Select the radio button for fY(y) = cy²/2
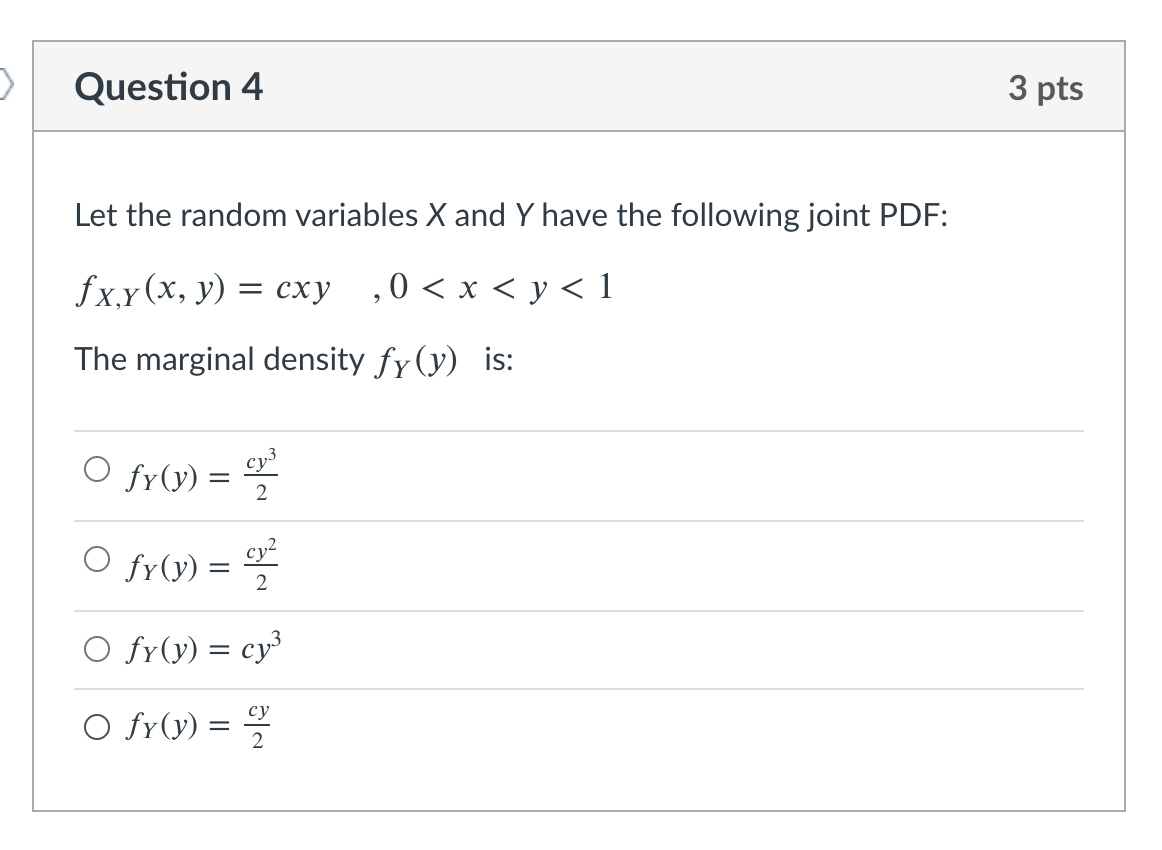 pos(97,561)
